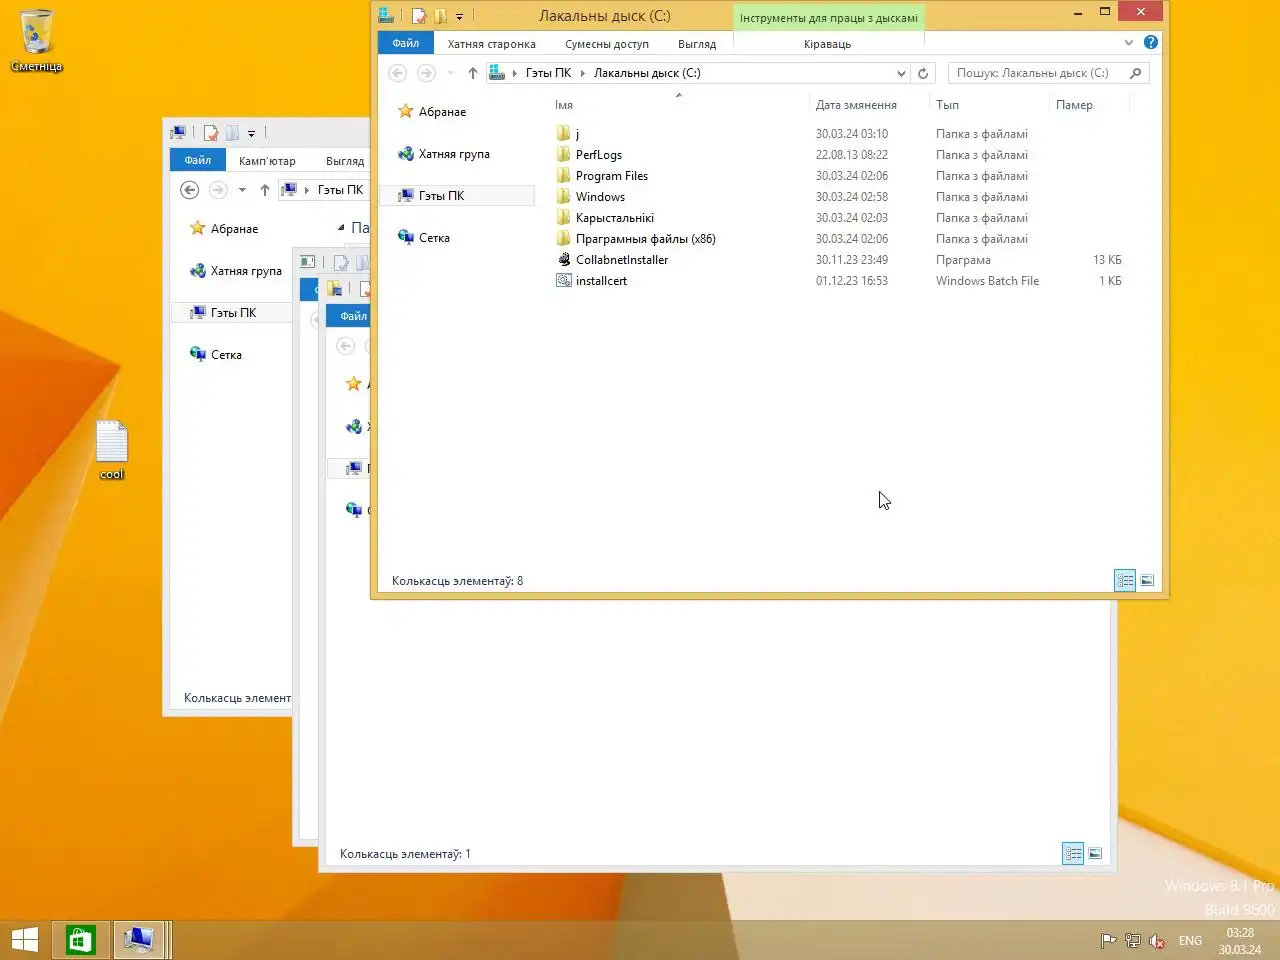Screen dimensions: 1280x960
Task: Open the Сметніца recycle bin on desktop
Action: click(37, 40)
